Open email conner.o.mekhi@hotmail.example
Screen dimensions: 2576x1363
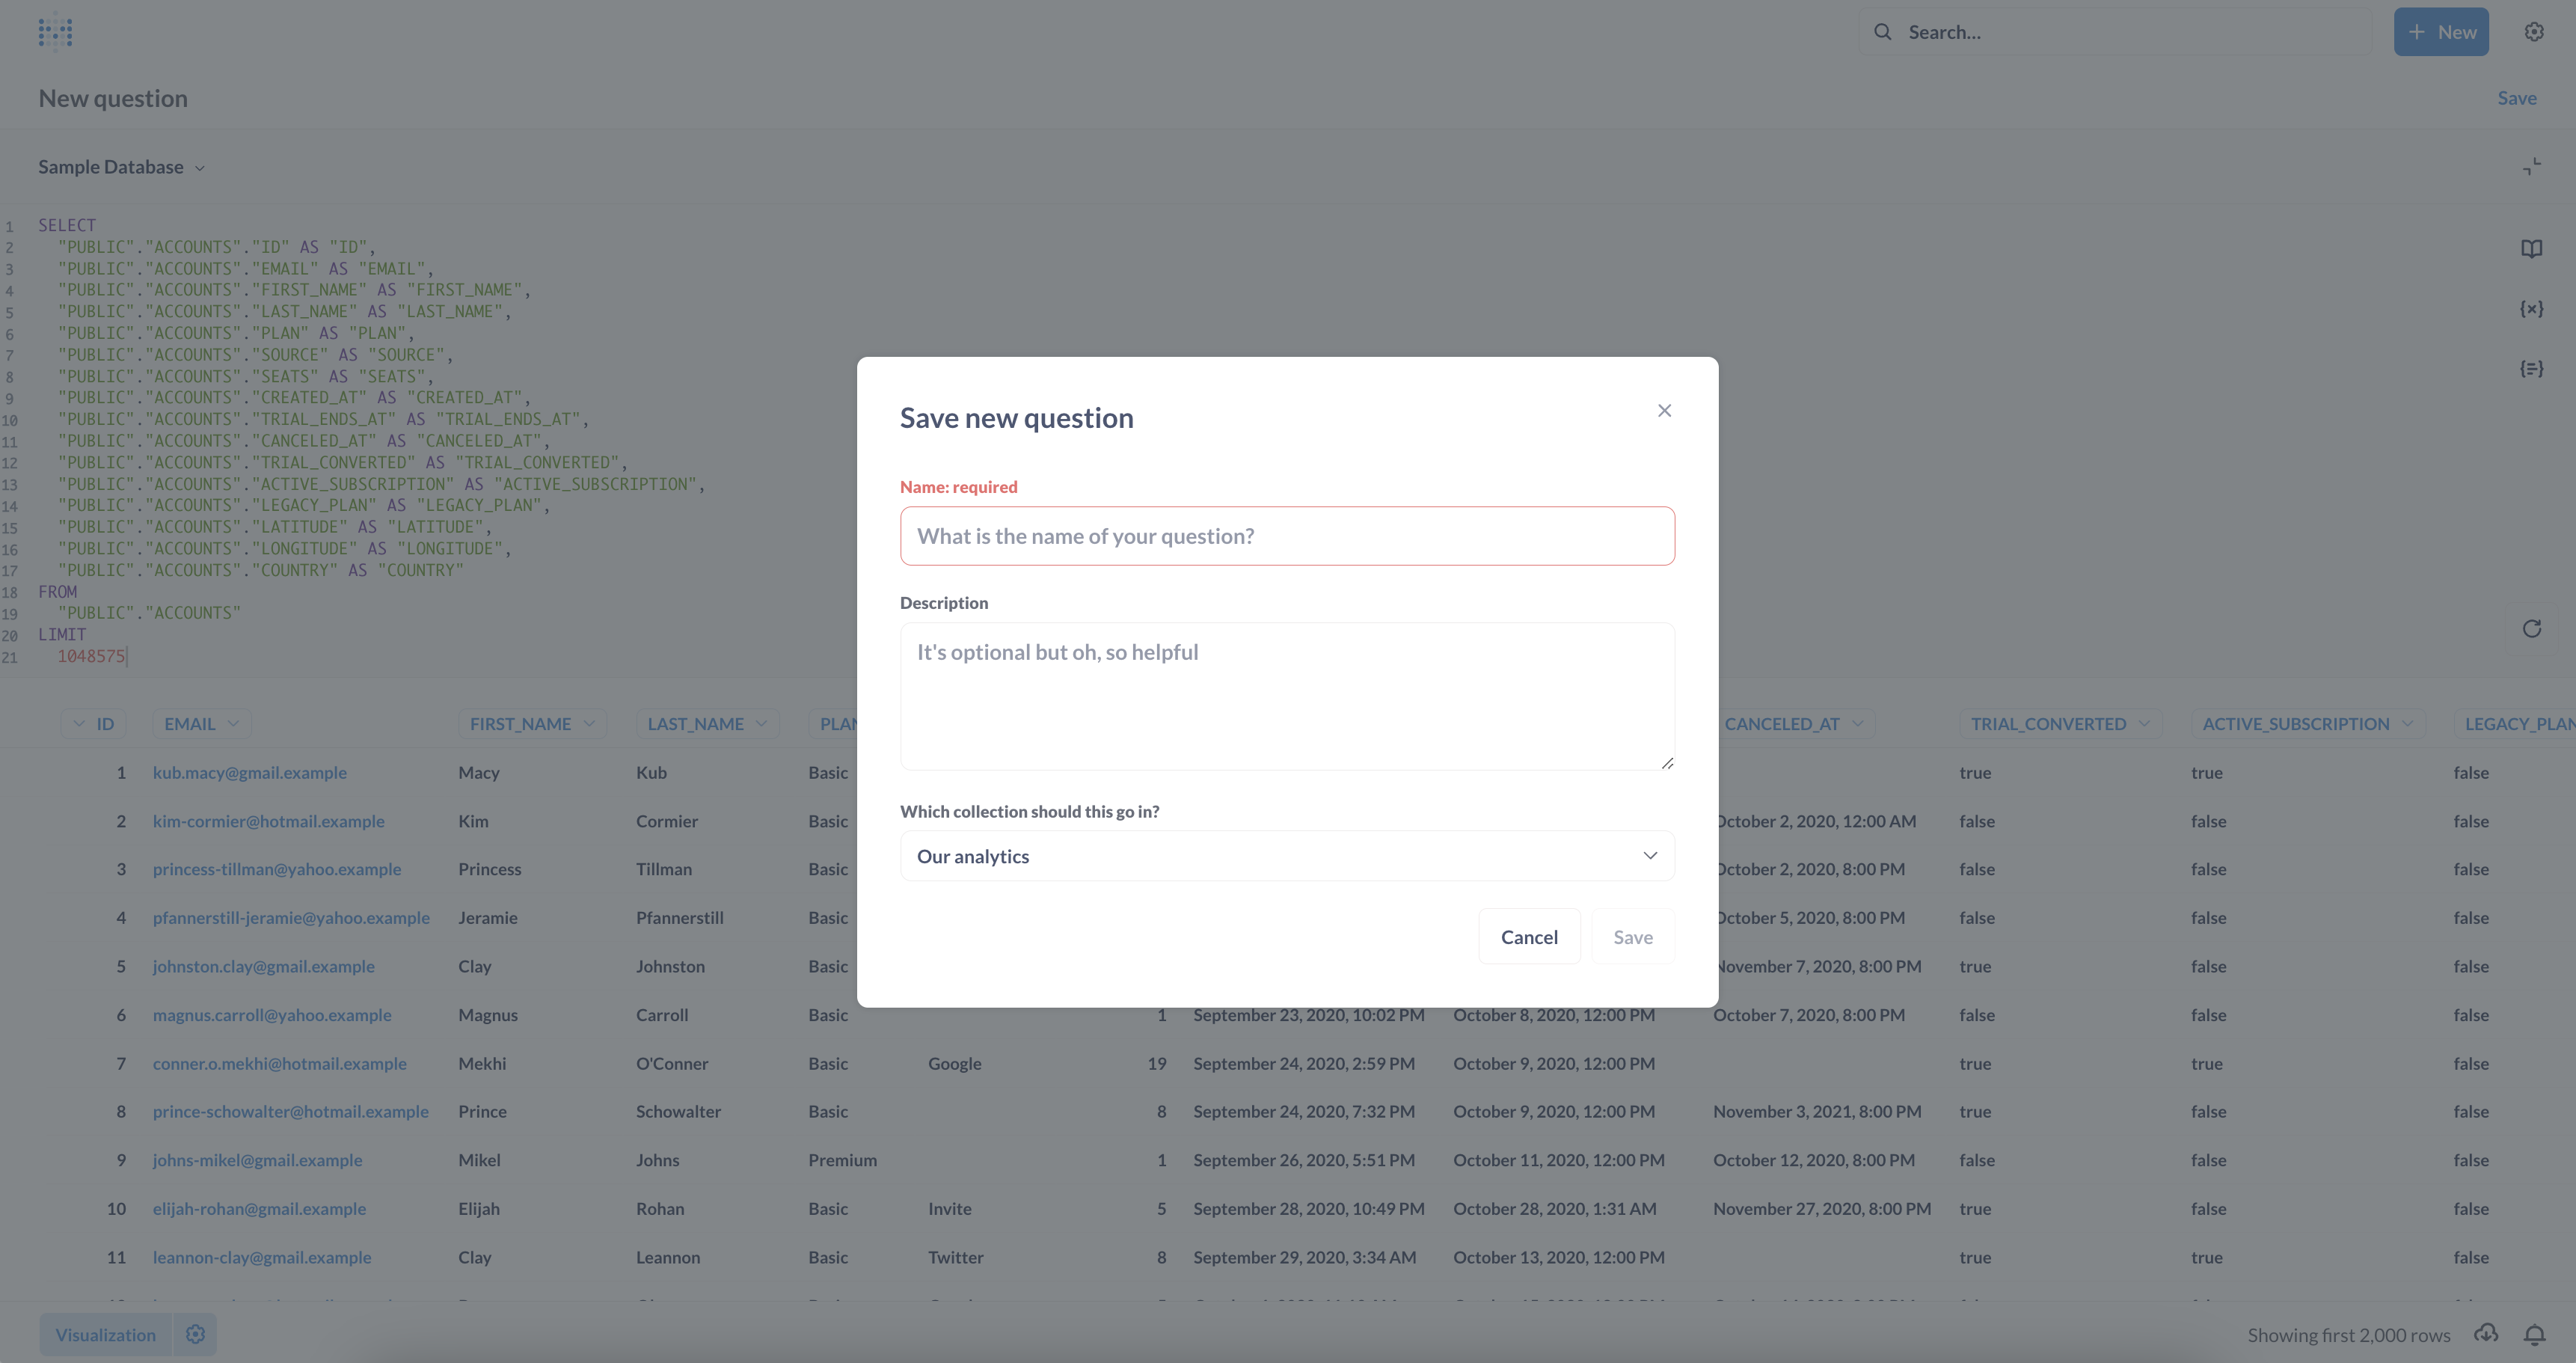pos(280,1064)
